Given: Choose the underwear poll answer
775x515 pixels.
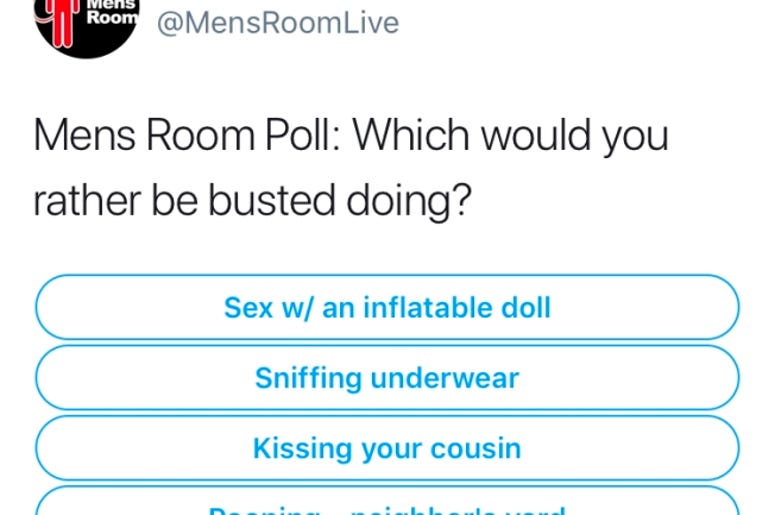Looking at the screenshot, I should [x=388, y=378].
